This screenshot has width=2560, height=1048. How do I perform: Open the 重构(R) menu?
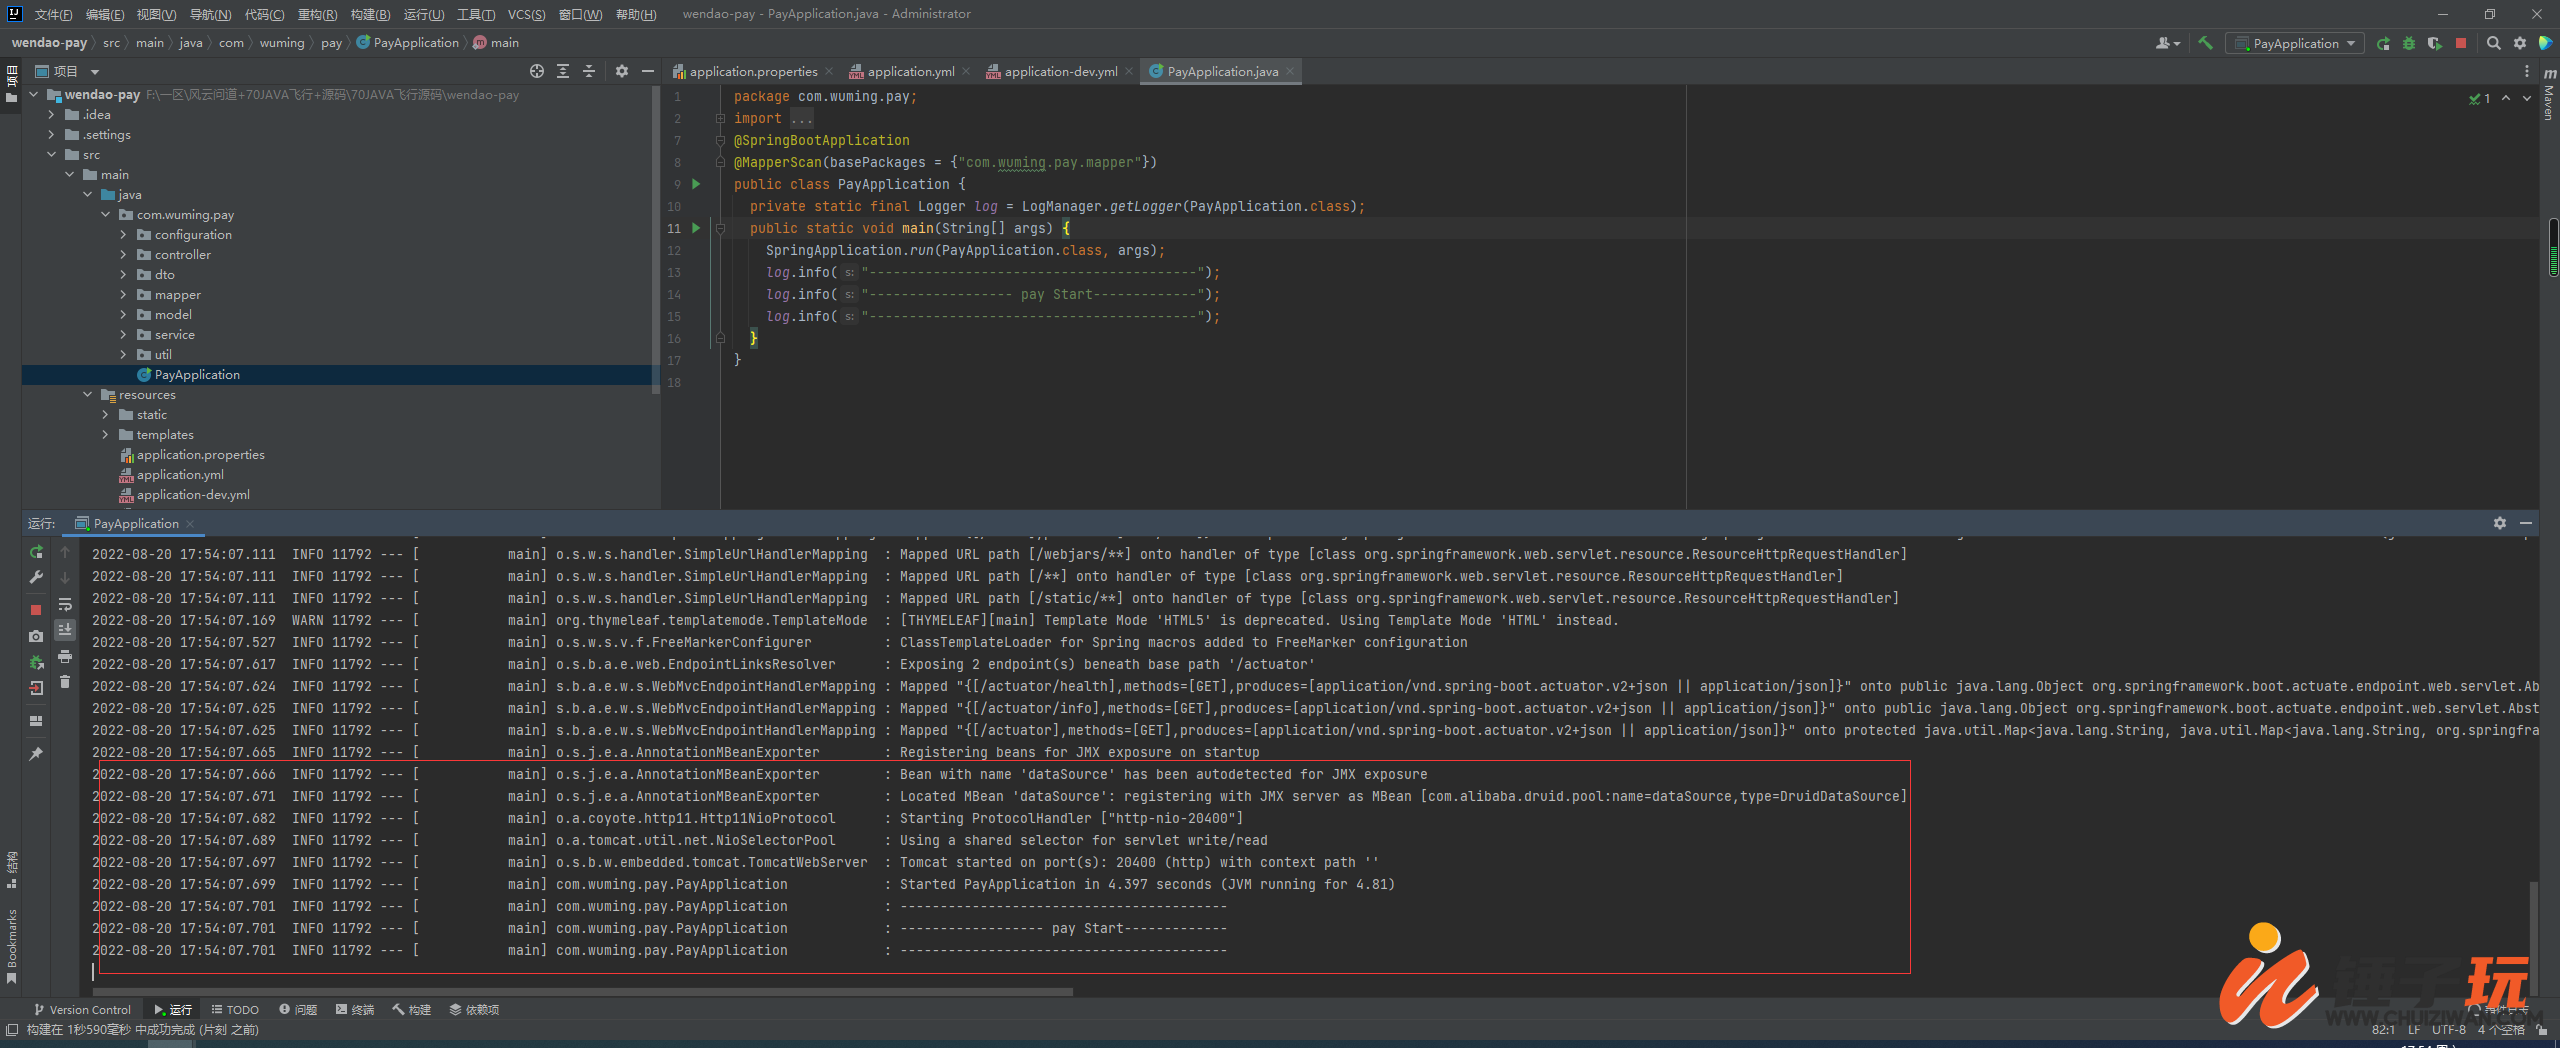[x=317, y=14]
